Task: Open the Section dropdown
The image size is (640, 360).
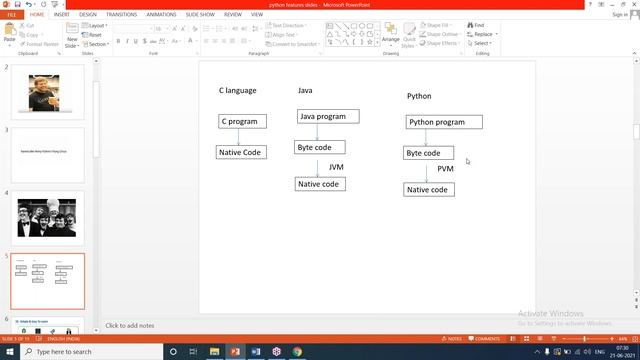Action: pyautogui.click(x=96, y=44)
